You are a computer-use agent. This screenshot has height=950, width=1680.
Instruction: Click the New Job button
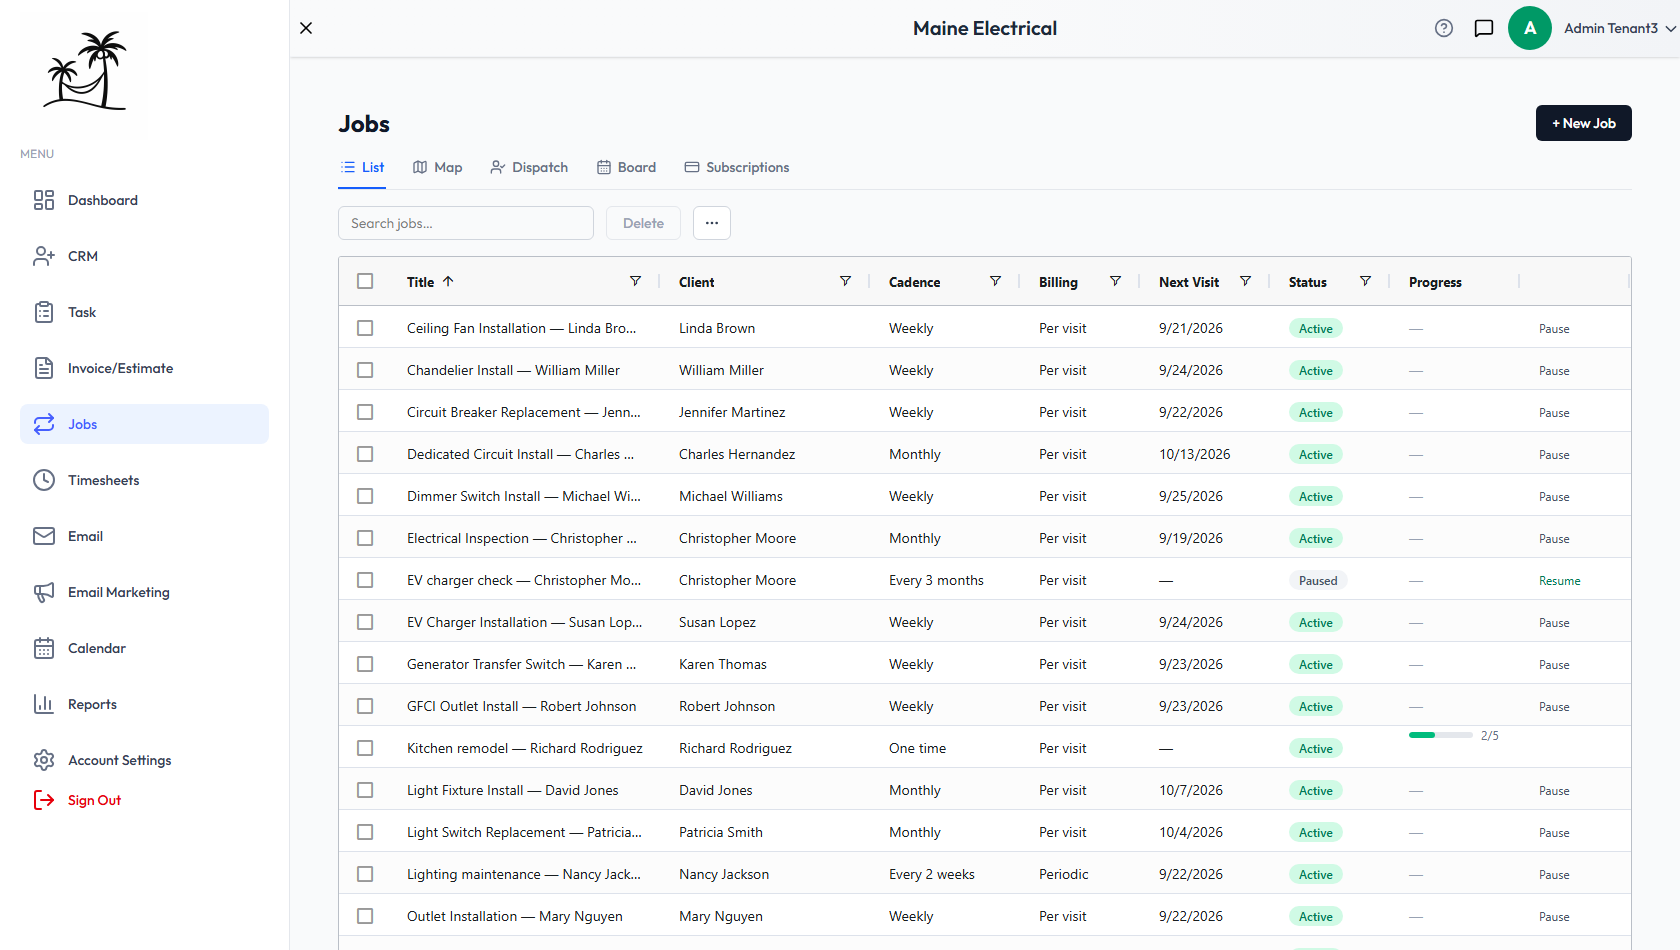(1584, 123)
